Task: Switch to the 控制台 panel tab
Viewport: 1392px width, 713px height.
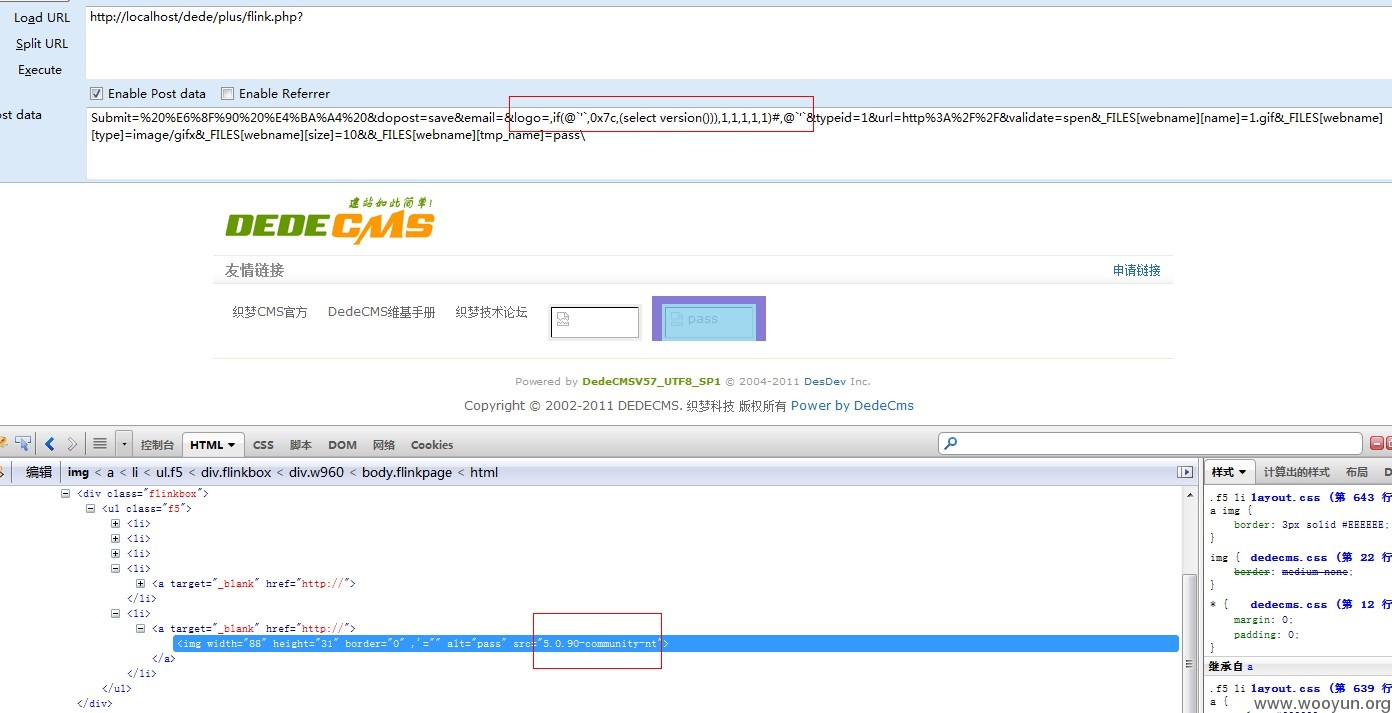Action: pos(157,445)
